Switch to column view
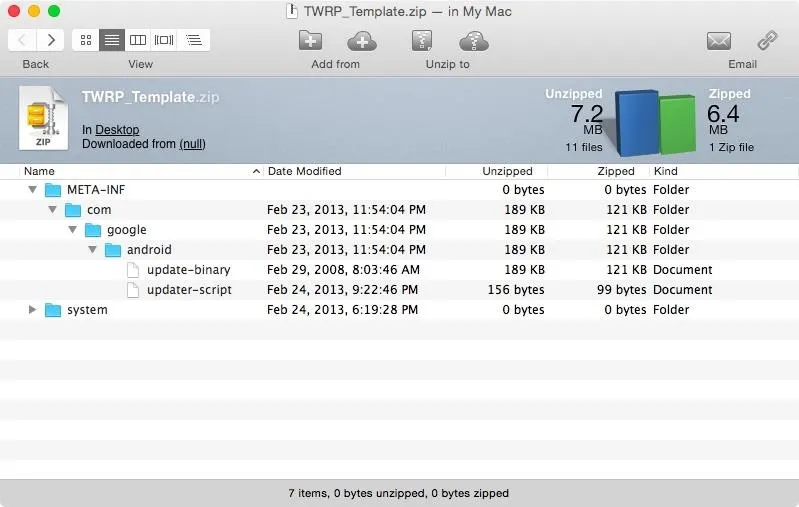The width and height of the screenshot is (799, 507). coord(138,40)
